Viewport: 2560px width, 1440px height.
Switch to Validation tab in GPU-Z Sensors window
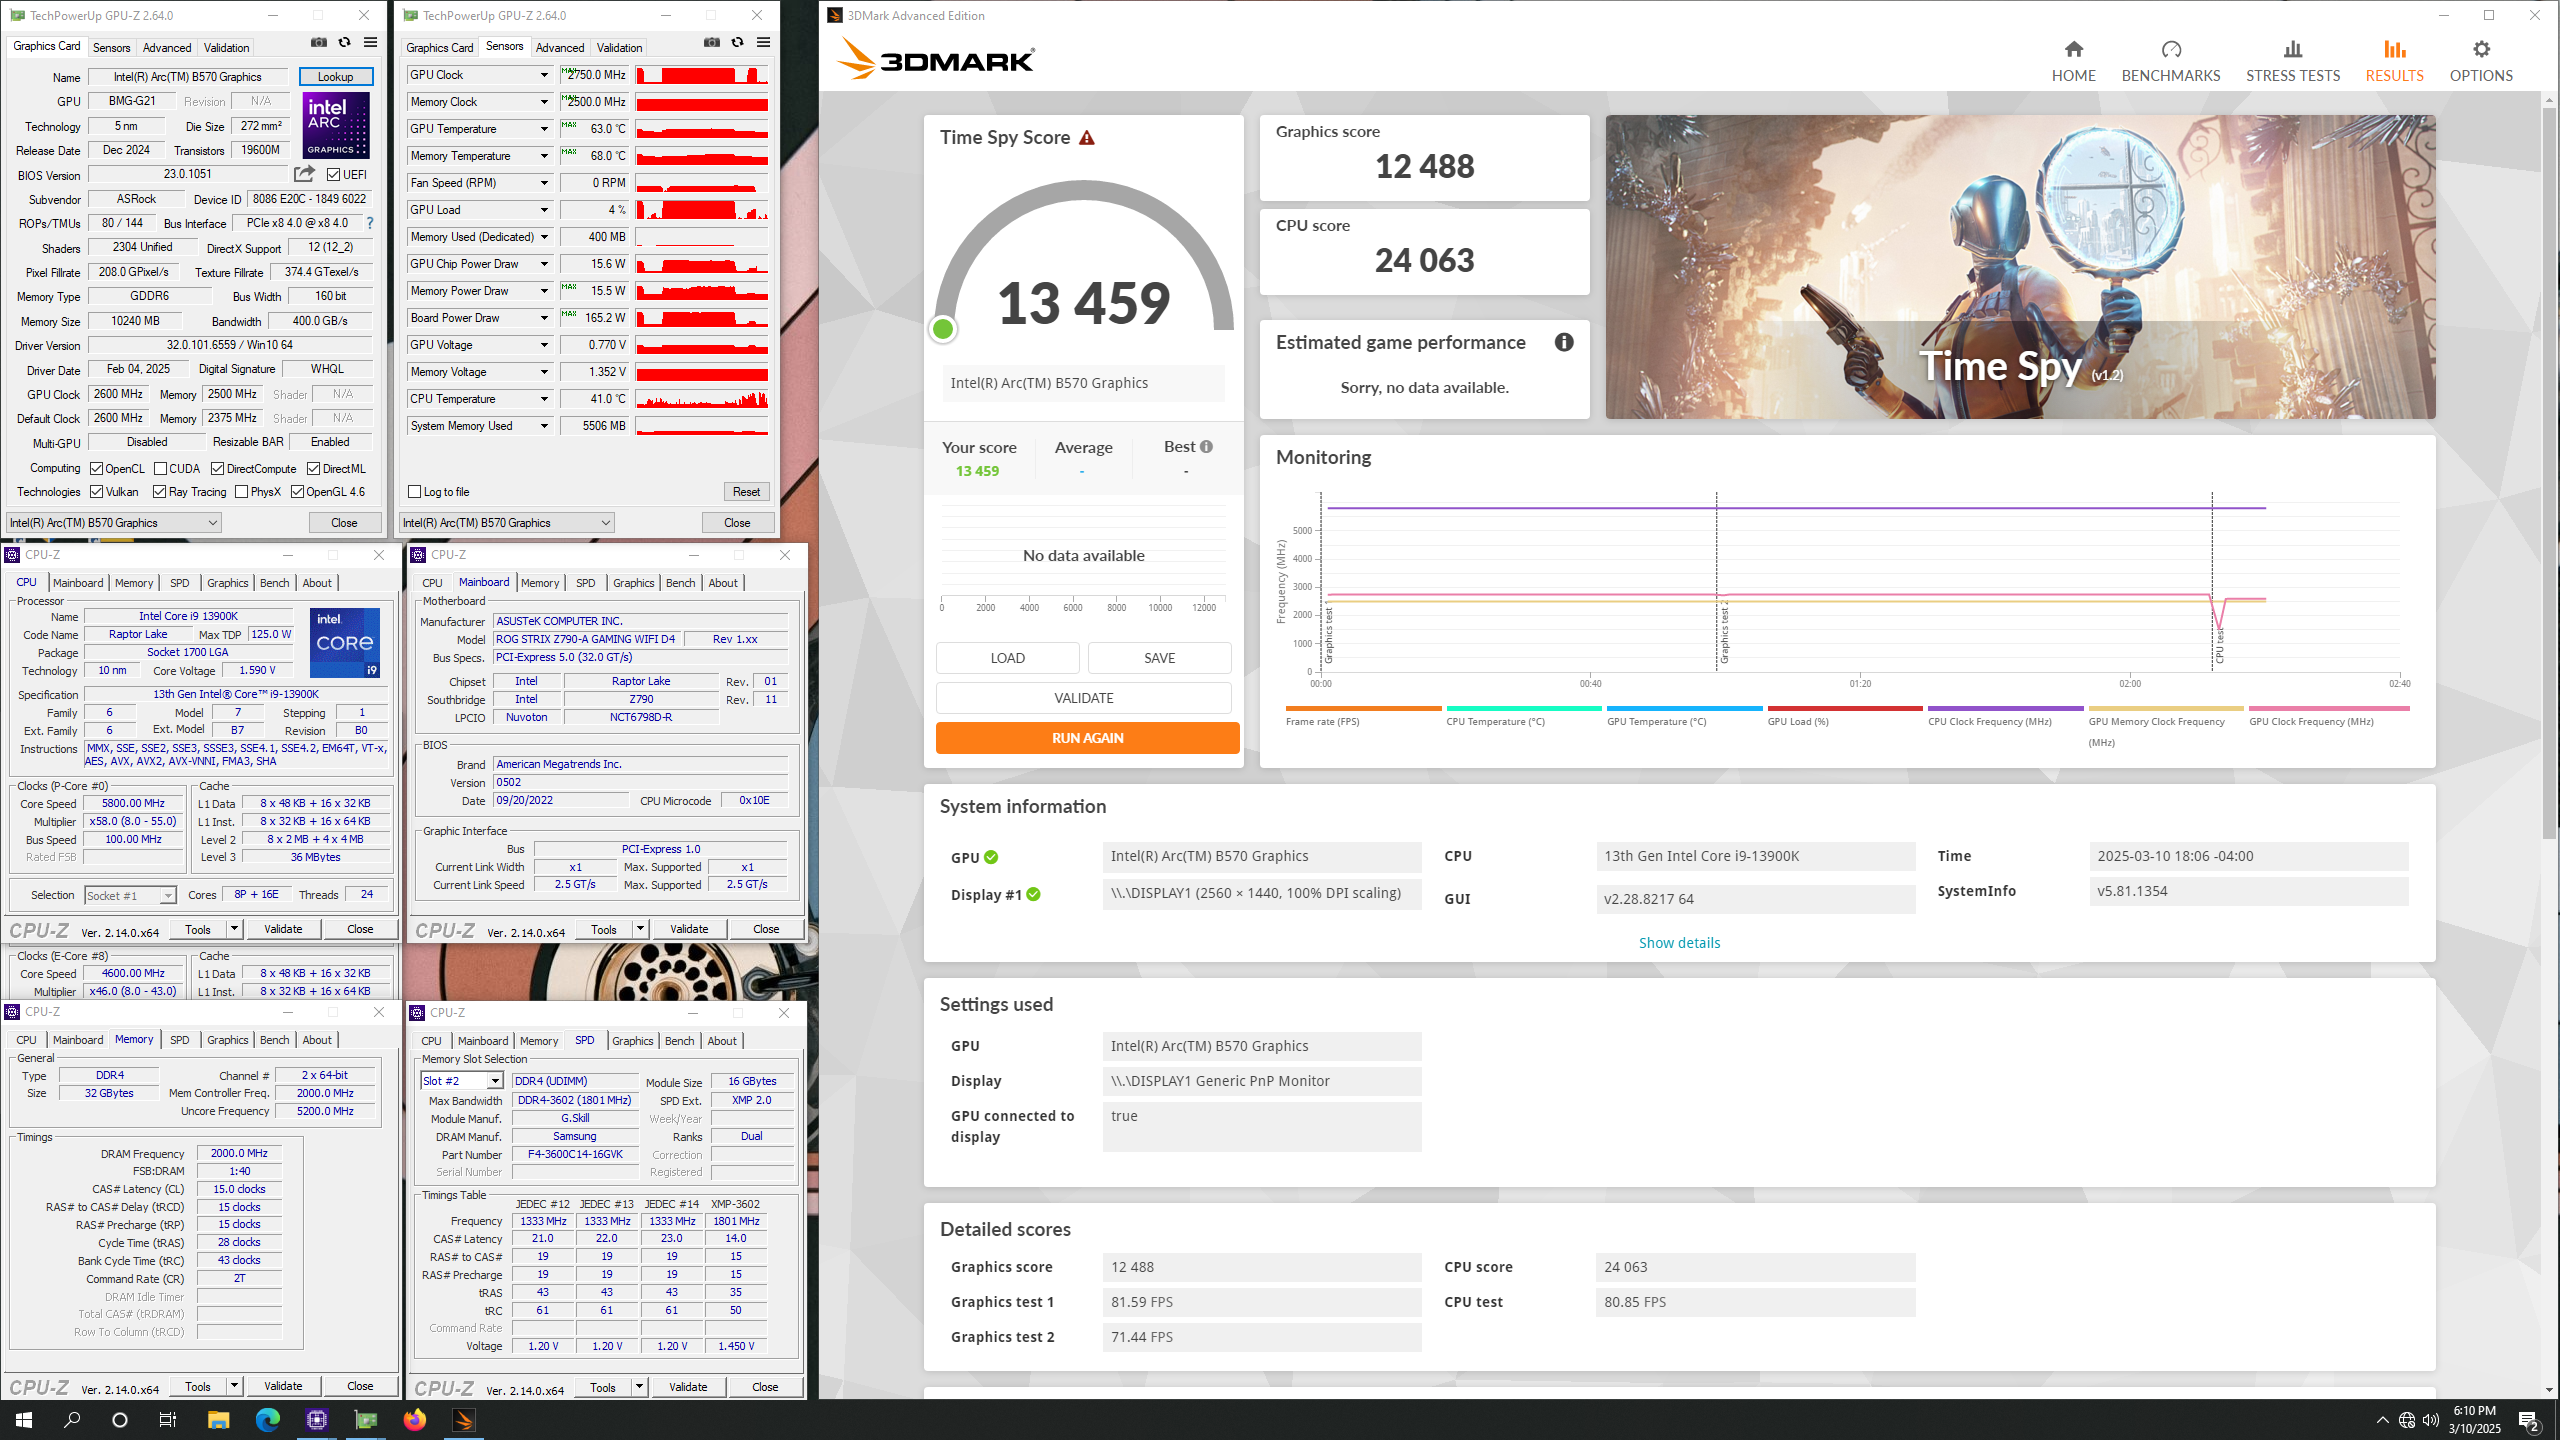click(619, 48)
